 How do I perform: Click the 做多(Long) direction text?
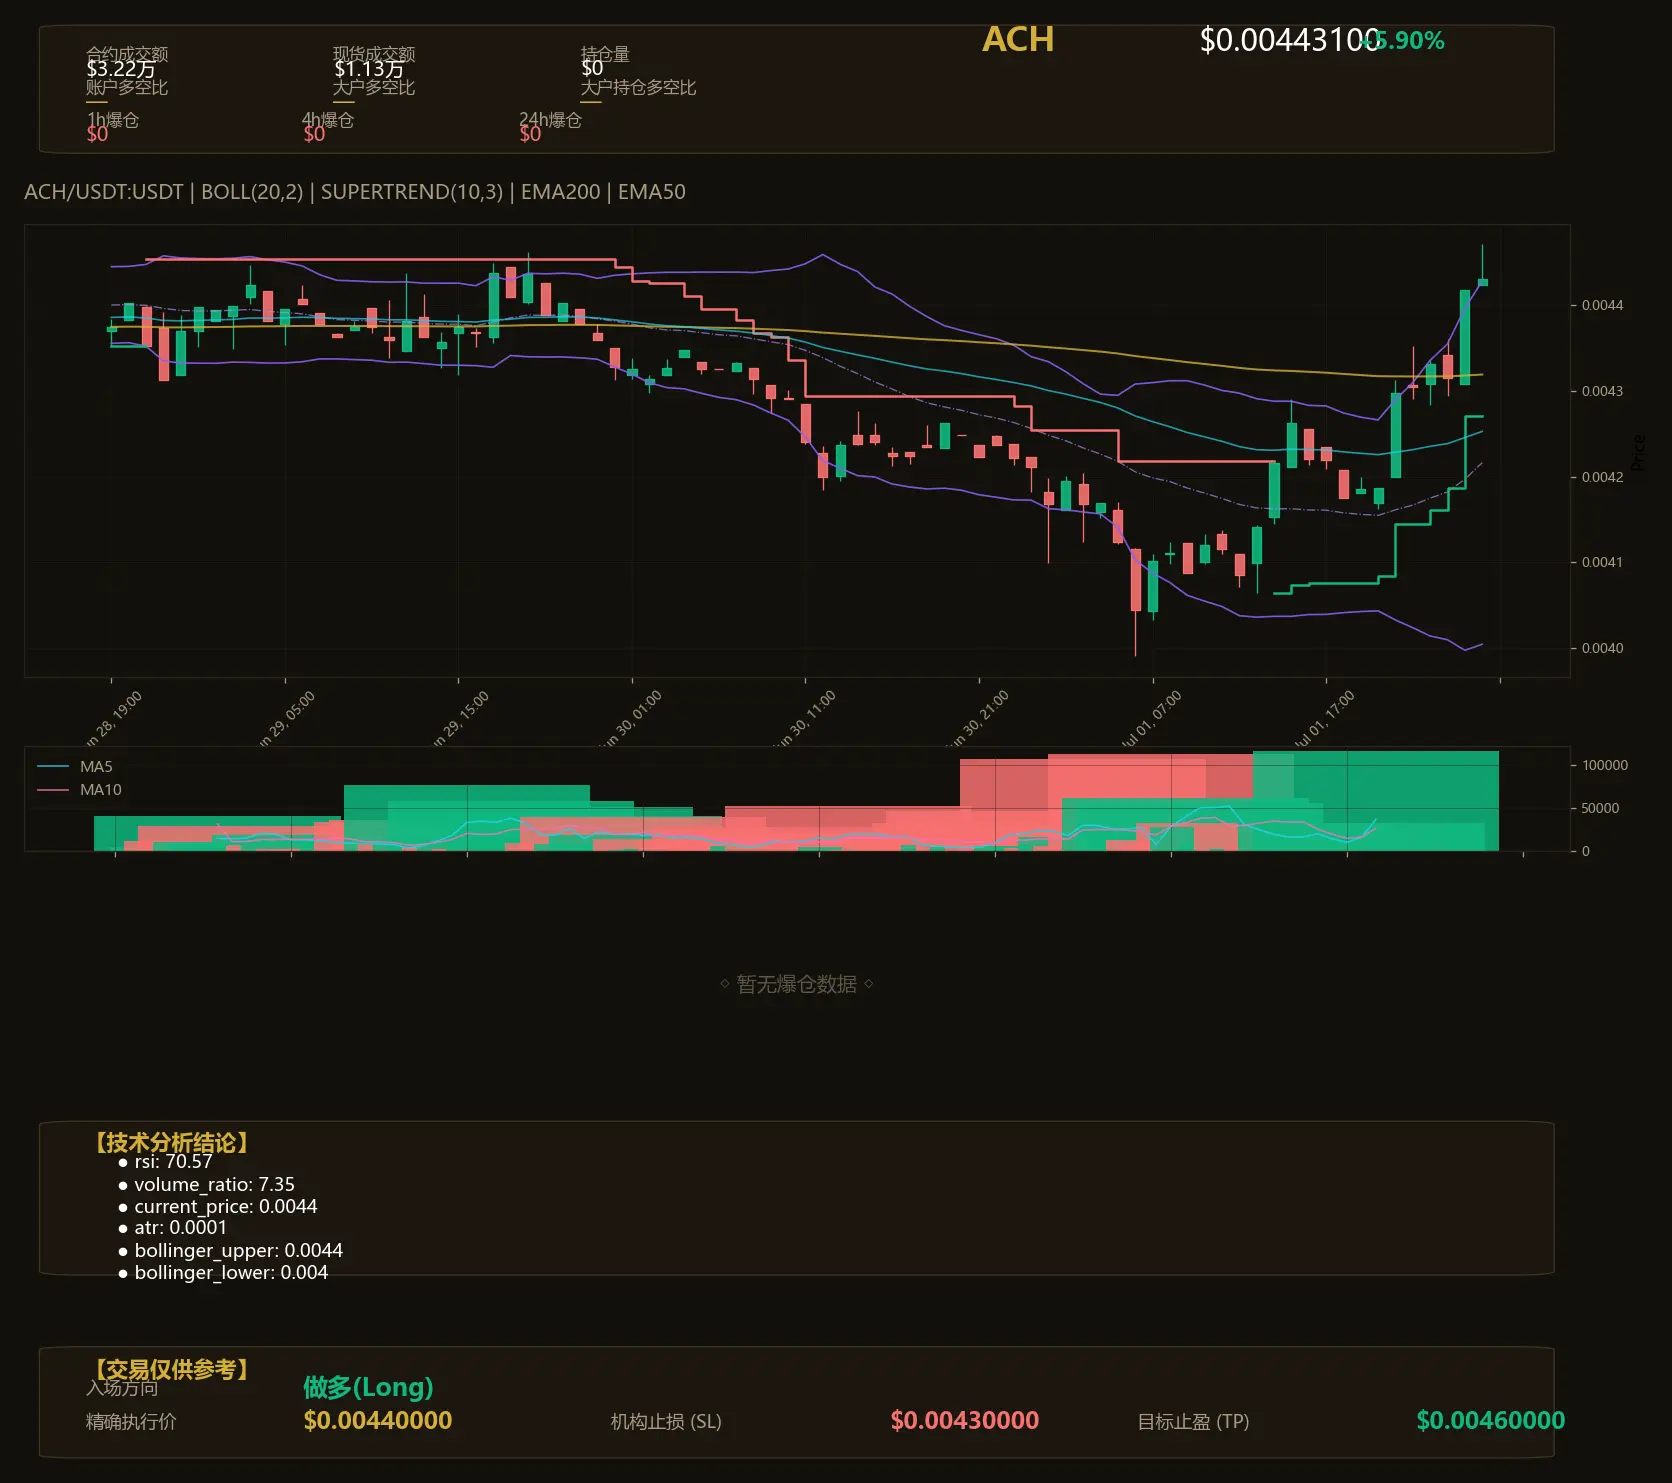(x=368, y=1387)
